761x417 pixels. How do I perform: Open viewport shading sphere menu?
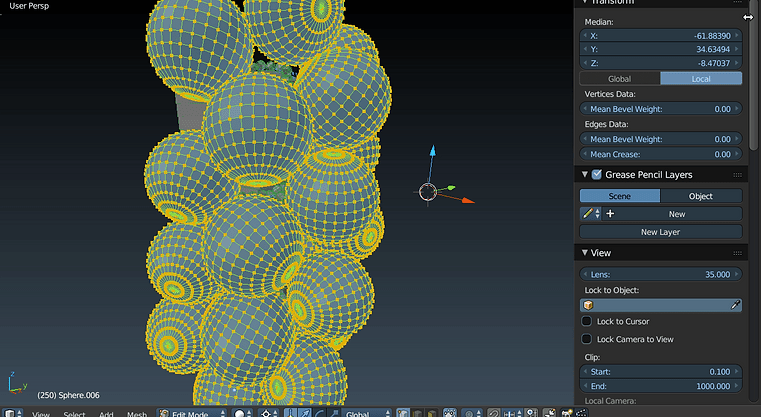pos(240,414)
